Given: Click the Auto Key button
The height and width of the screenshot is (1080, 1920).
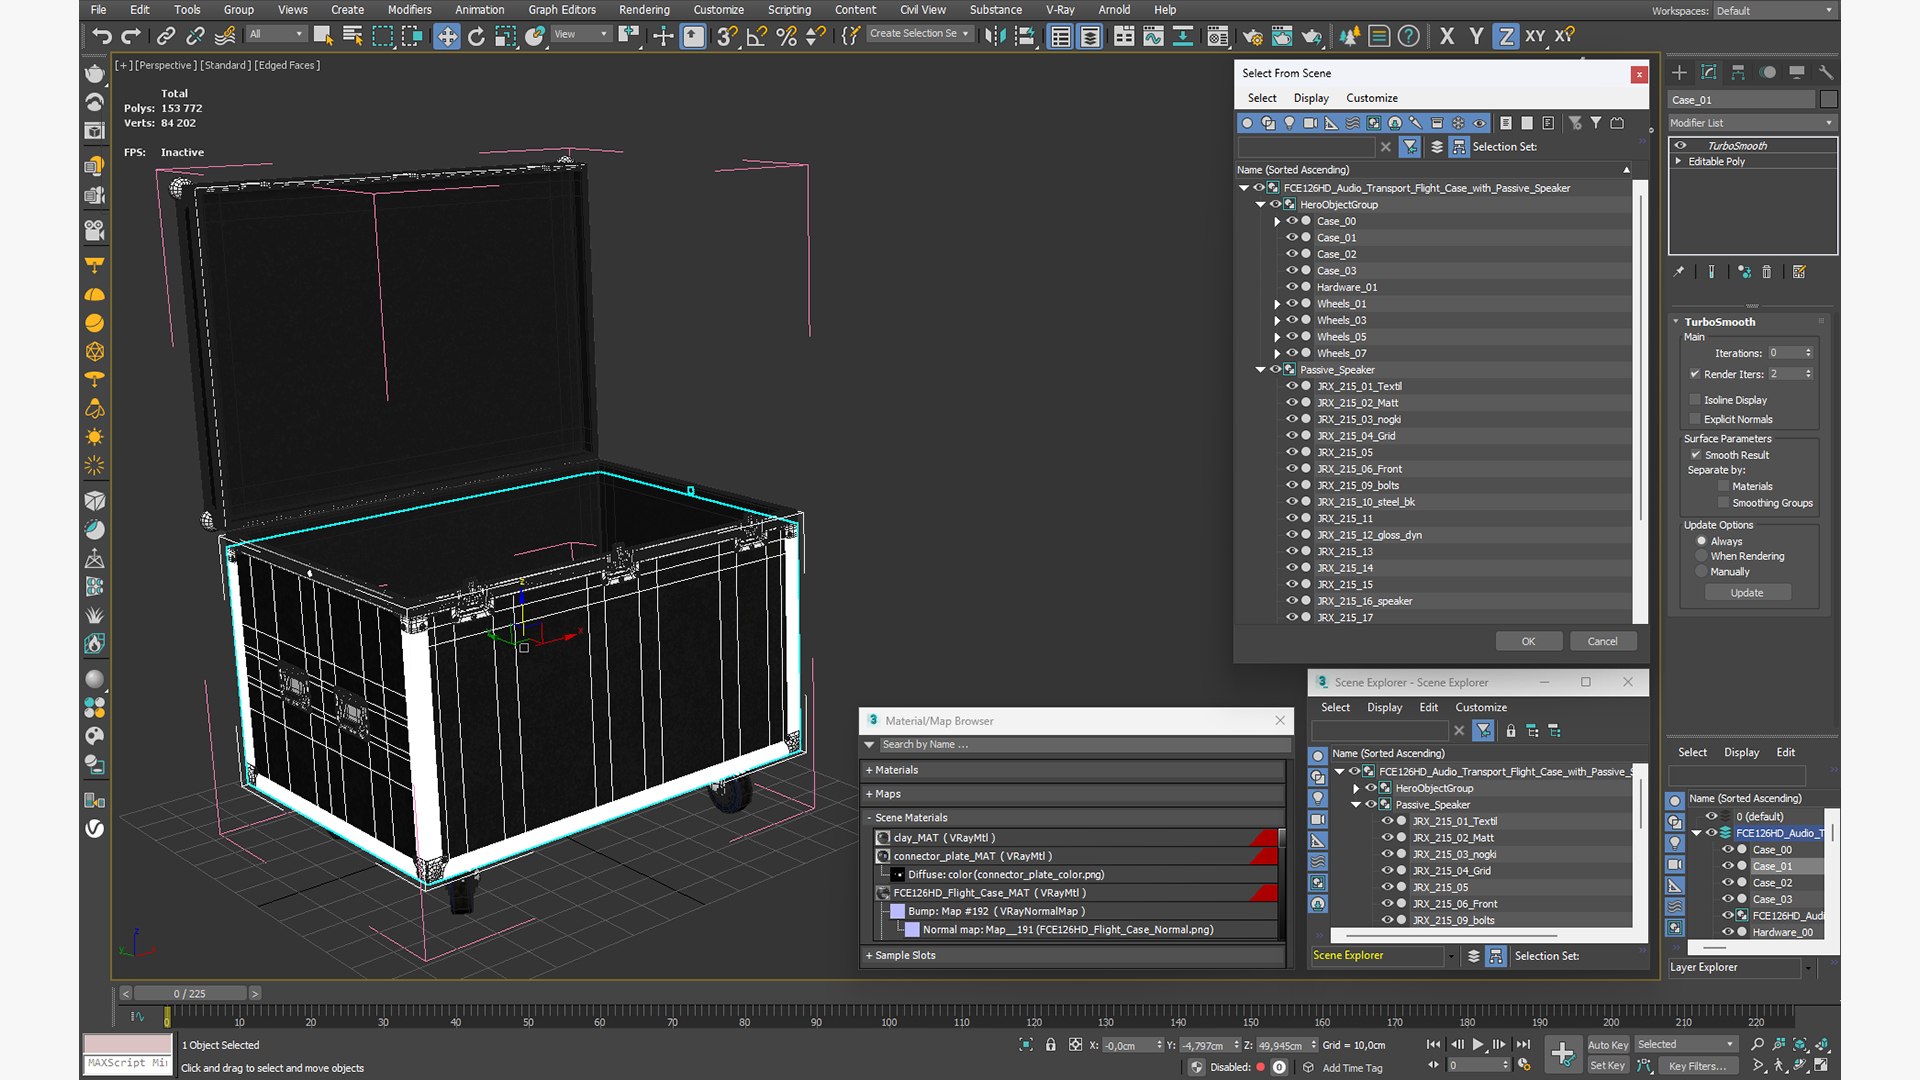Looking at the screenshot, I should pyautogui.click(x=1607, y=1045).
